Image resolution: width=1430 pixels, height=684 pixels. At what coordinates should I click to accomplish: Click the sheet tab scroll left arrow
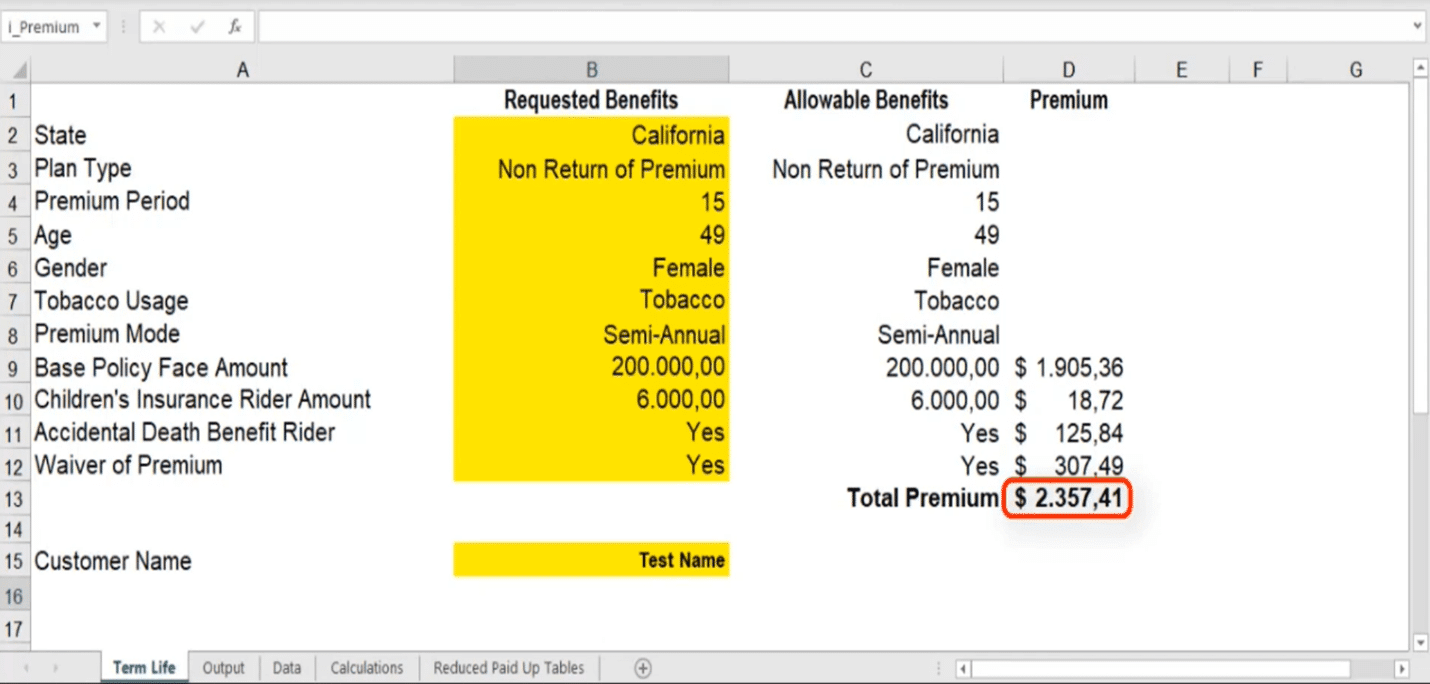click(26, 668)
